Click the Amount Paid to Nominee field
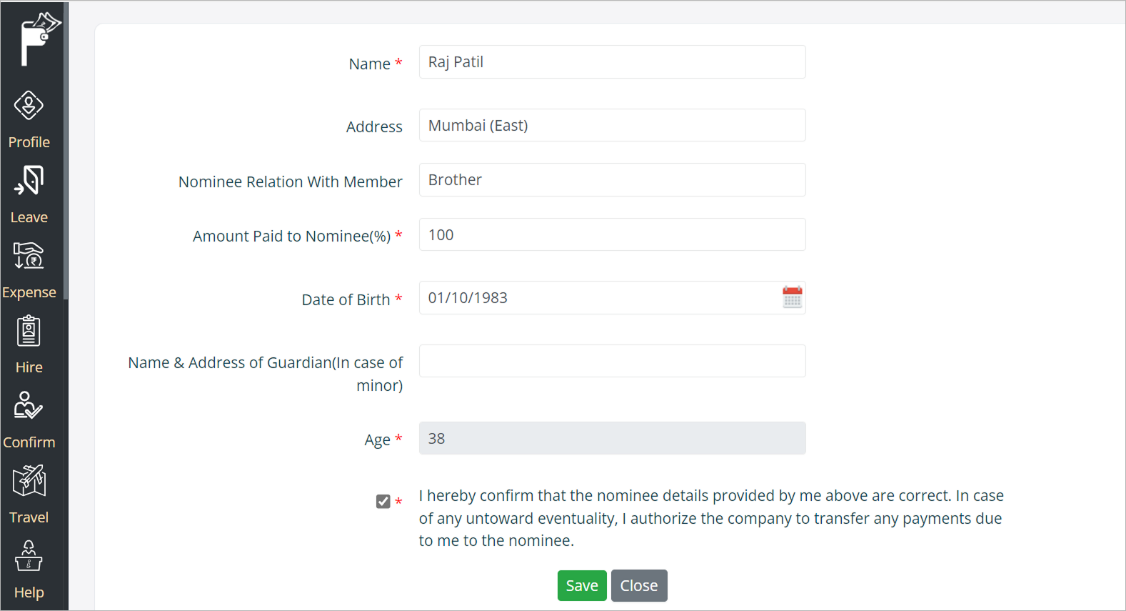 [x=612, y=235]
